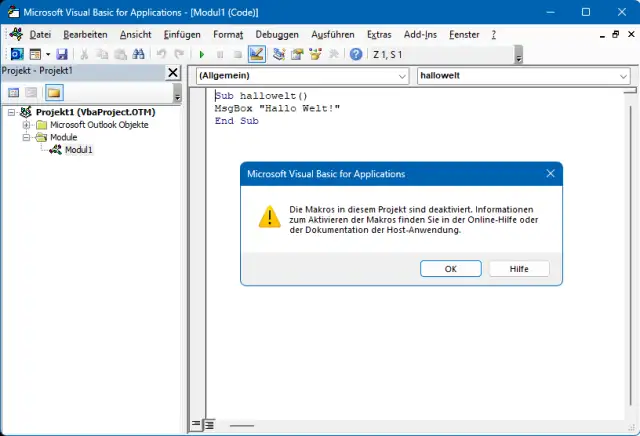This screenshot has height=436, width=640.
Task: Open the Debuggen menu
Action: (x=276, y=34)
